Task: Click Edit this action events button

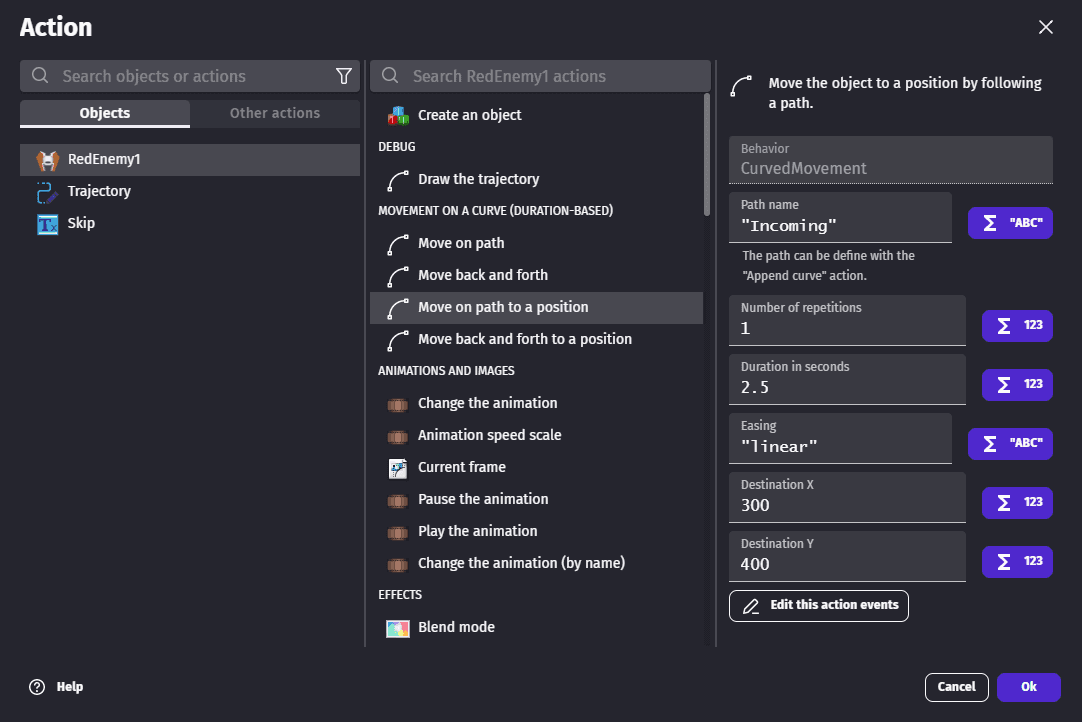Action: (819, 606)
